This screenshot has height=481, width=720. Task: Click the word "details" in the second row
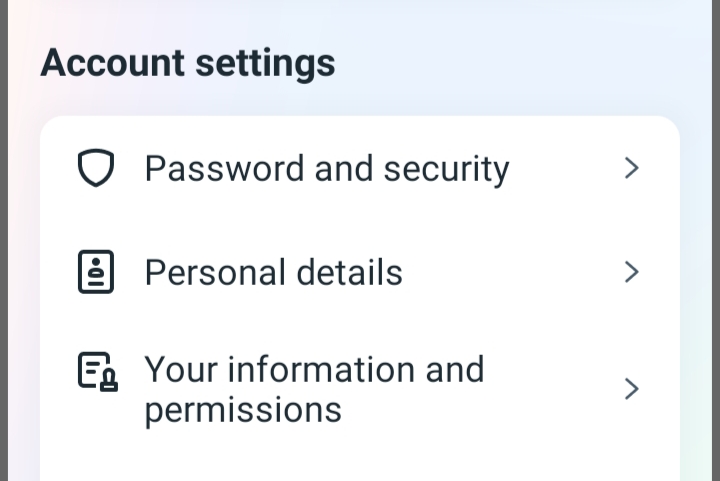point(350,272)
